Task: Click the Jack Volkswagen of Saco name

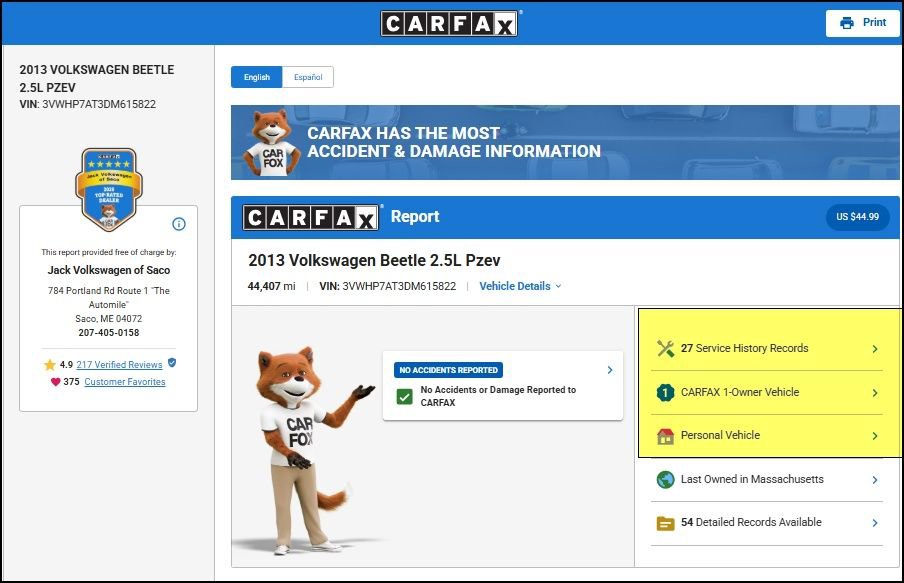Action: point(109,270)
